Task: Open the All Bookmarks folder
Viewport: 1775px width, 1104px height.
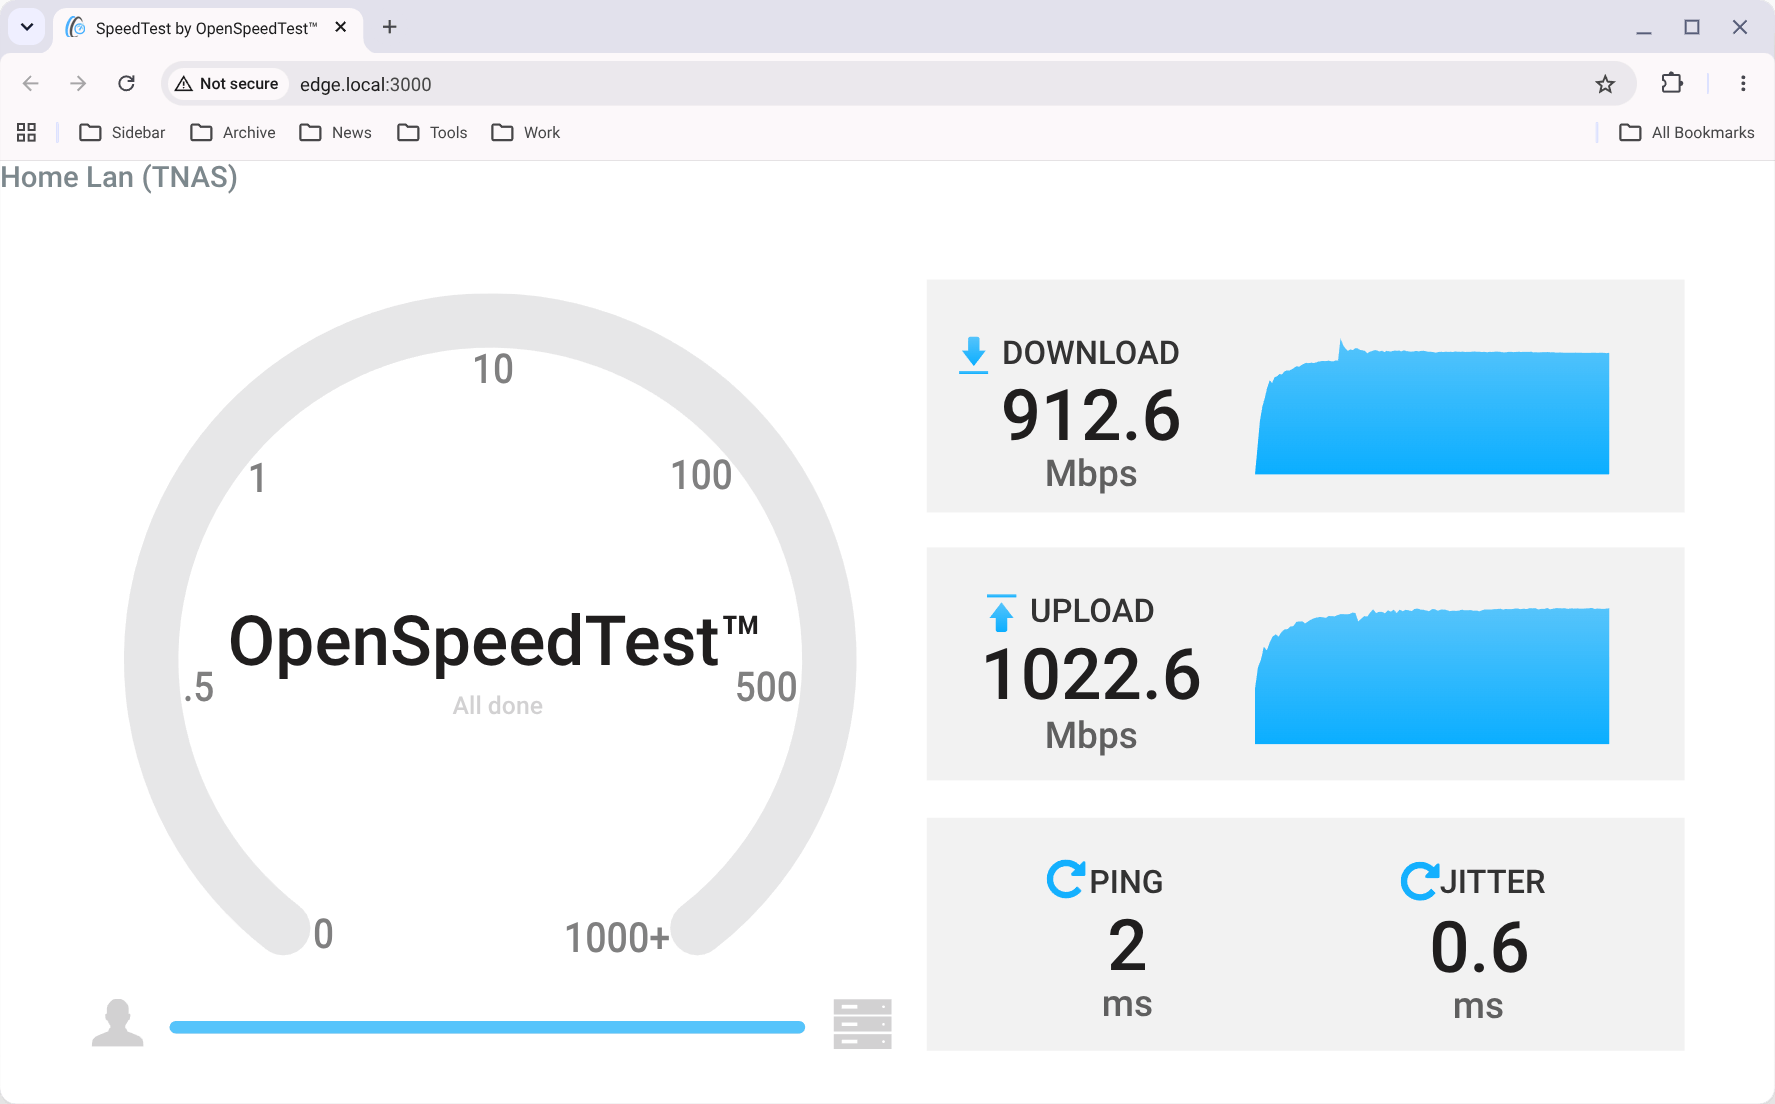Action: pyautogui.click(x=1687, y=132)
